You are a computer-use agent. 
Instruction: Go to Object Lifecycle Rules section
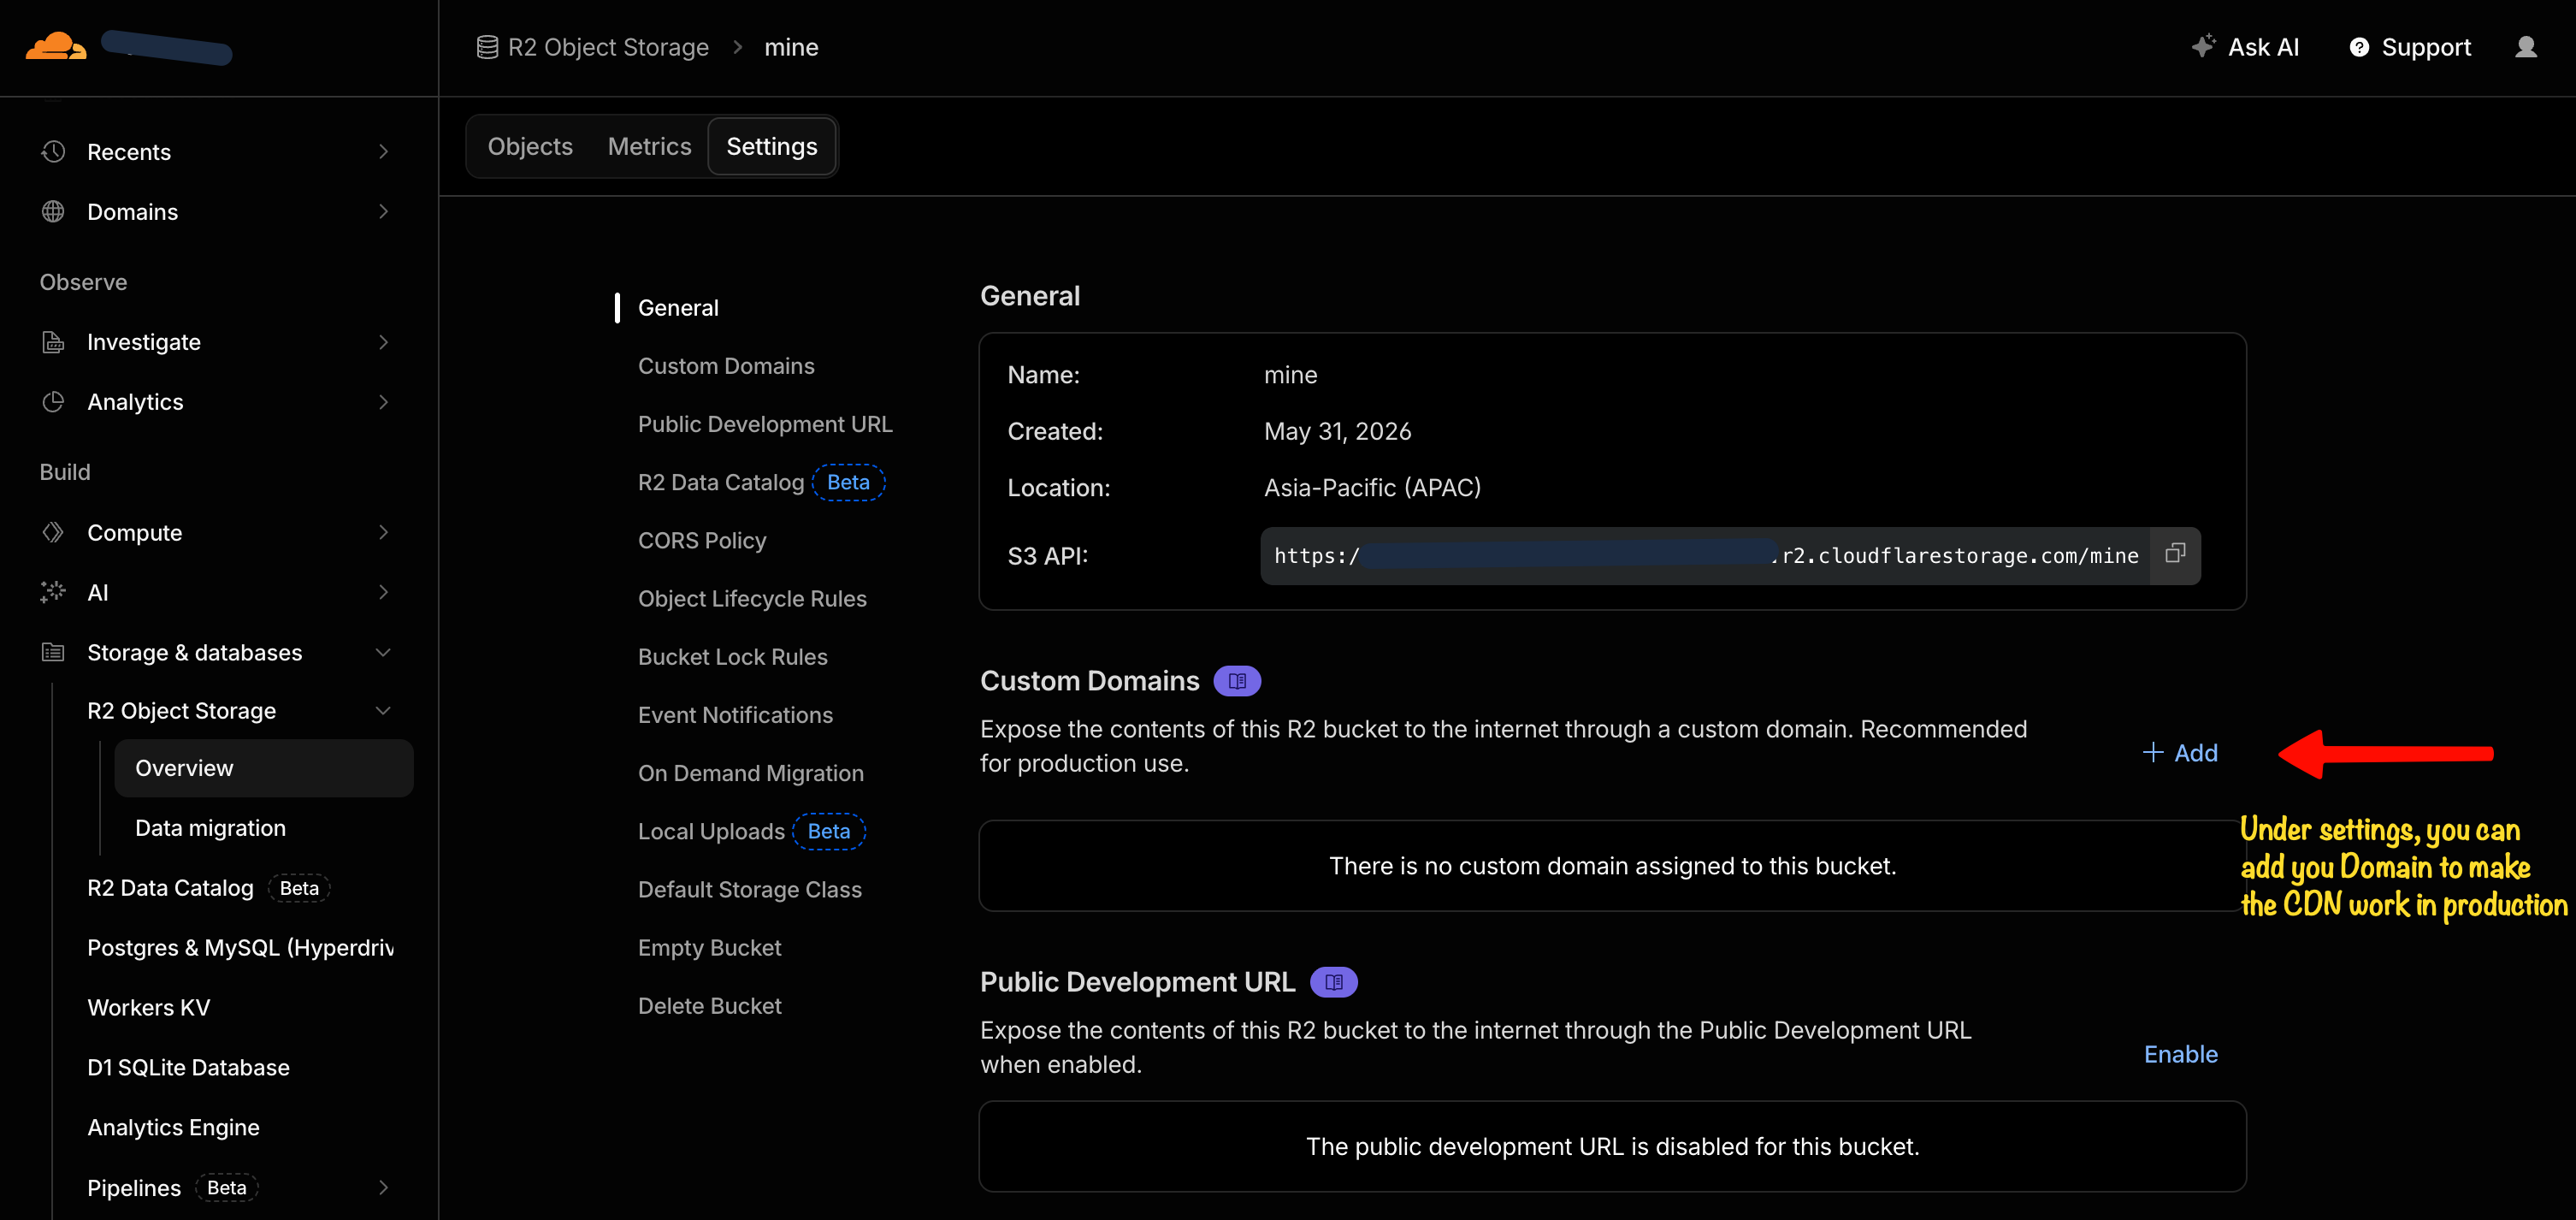point(752,598)
